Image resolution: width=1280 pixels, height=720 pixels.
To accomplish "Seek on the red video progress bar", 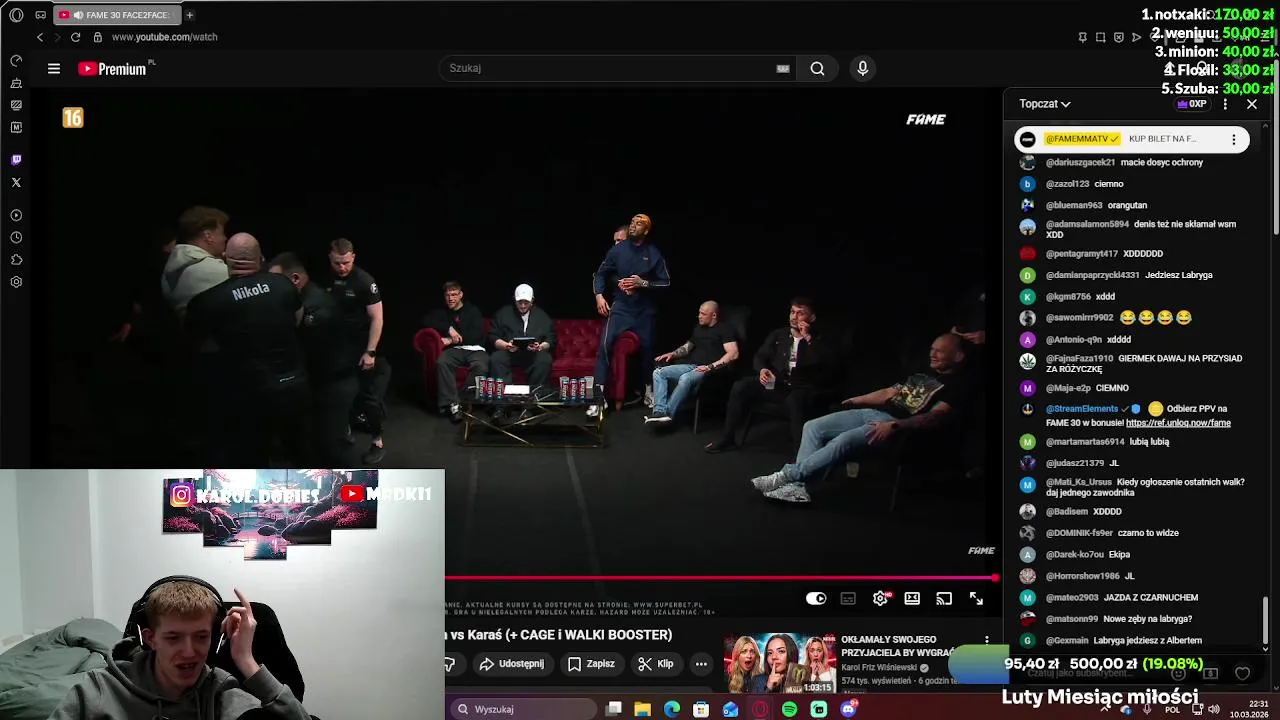I will coord(720,578).
